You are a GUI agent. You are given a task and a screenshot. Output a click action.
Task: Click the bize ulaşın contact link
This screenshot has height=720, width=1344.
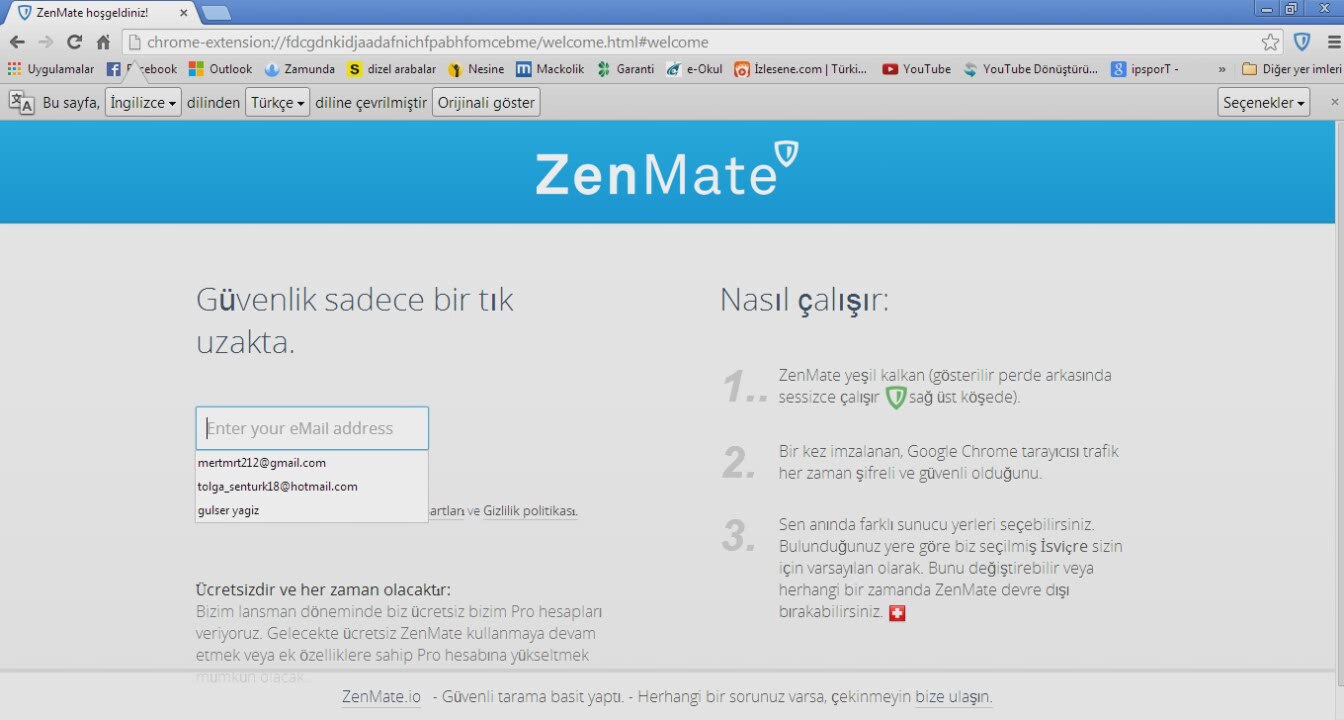[954, 697]
